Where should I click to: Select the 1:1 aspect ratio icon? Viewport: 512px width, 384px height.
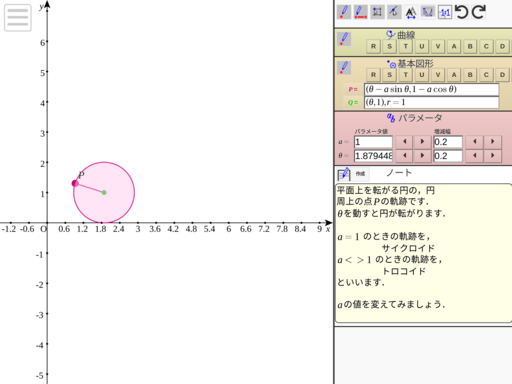tap(445, 12)
